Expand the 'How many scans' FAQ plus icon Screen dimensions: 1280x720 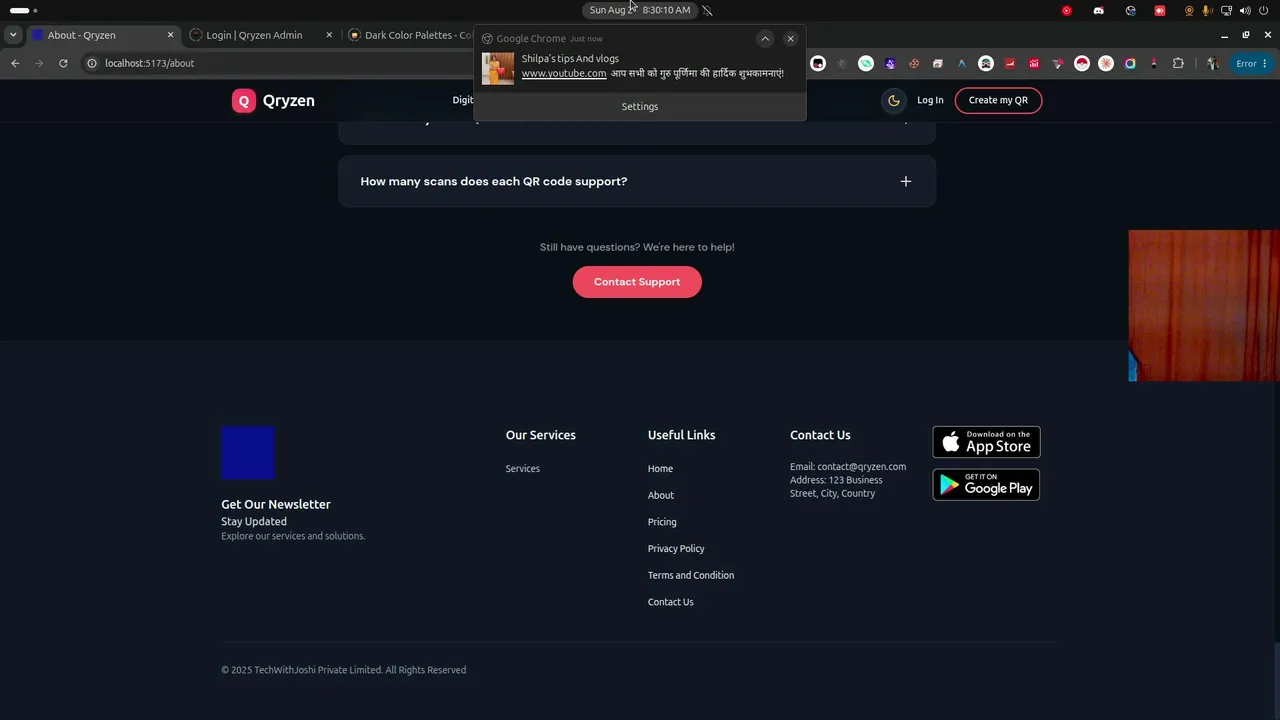(905, 181)
